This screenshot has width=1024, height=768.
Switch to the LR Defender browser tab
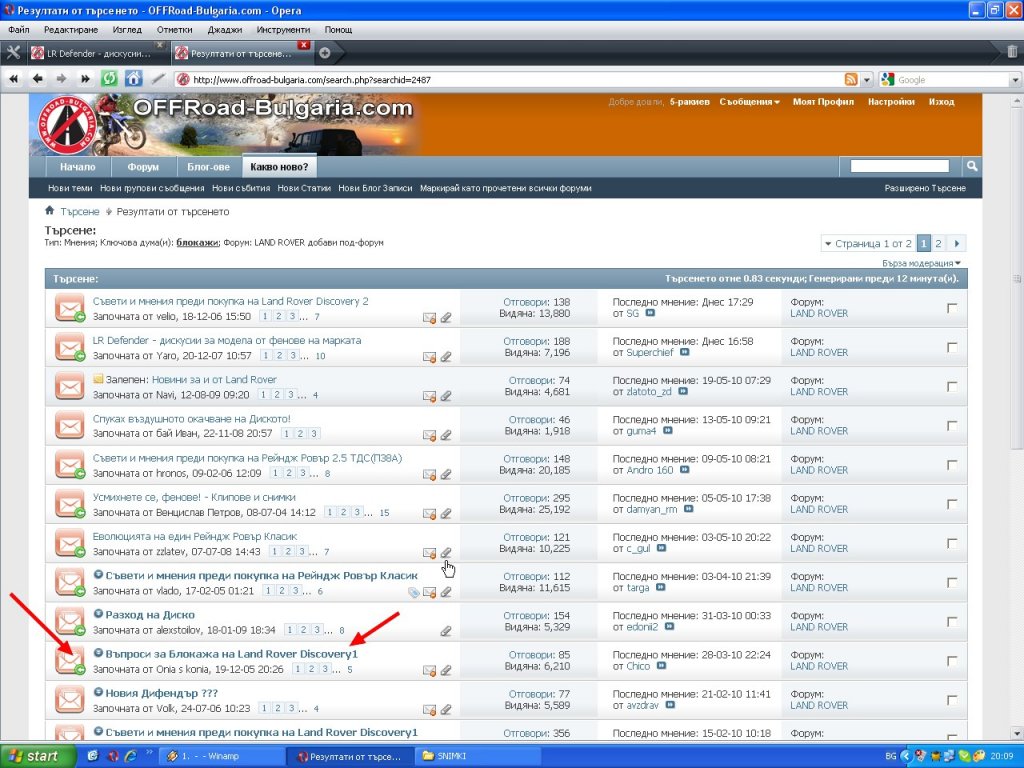coord(97,54)
